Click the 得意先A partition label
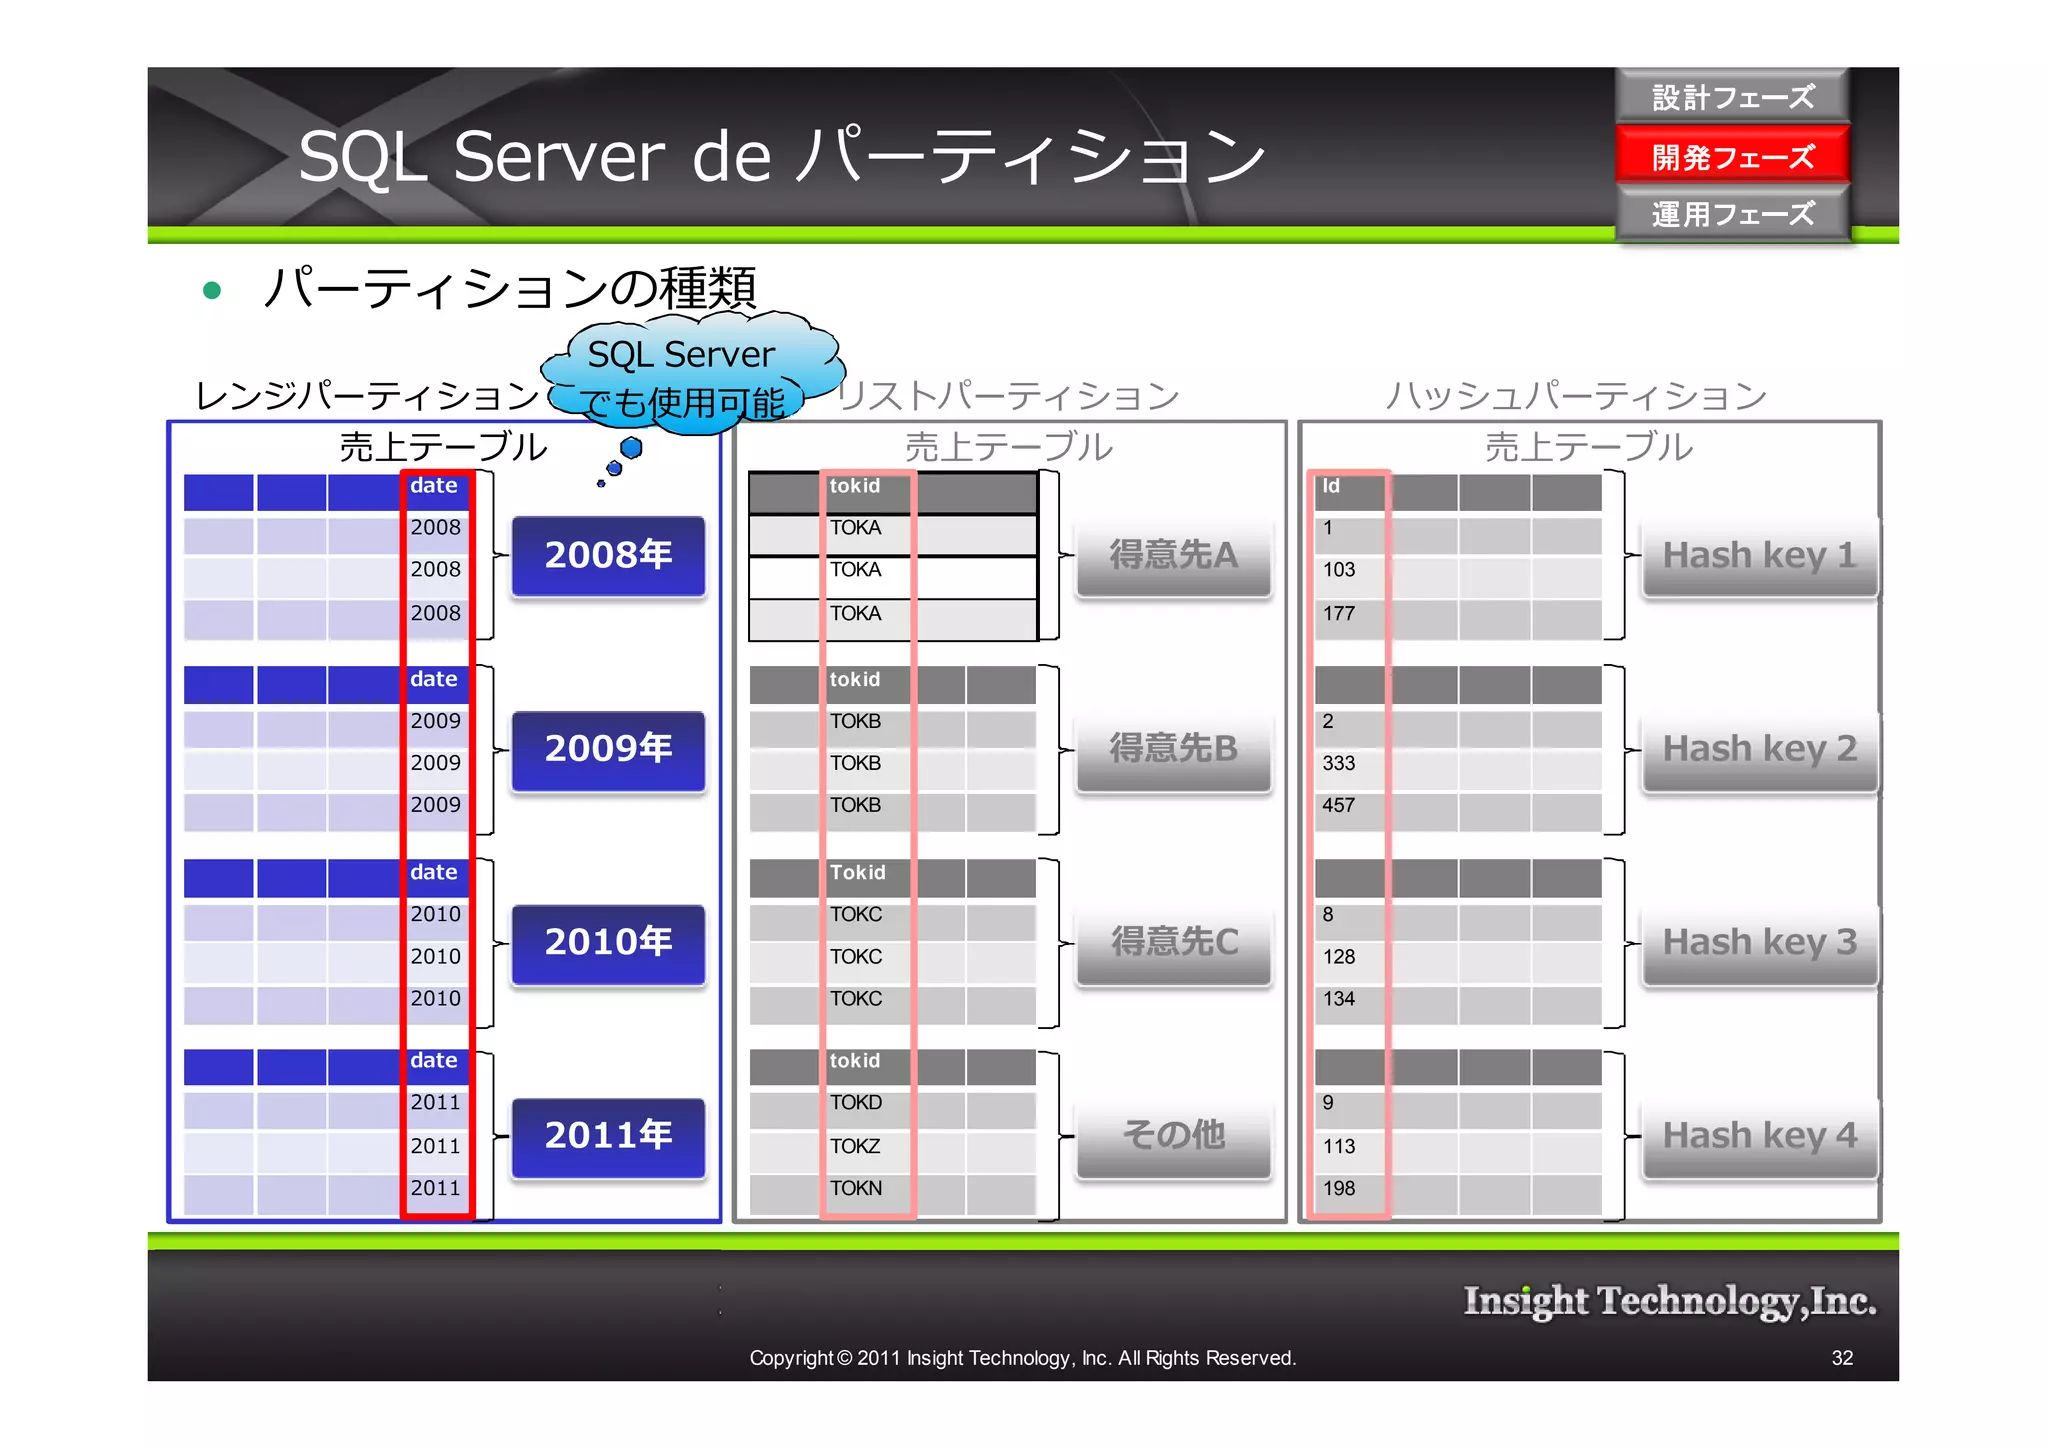Image resolution: width=2048 pixels, height=1448 pixels. pos(1174,555)
